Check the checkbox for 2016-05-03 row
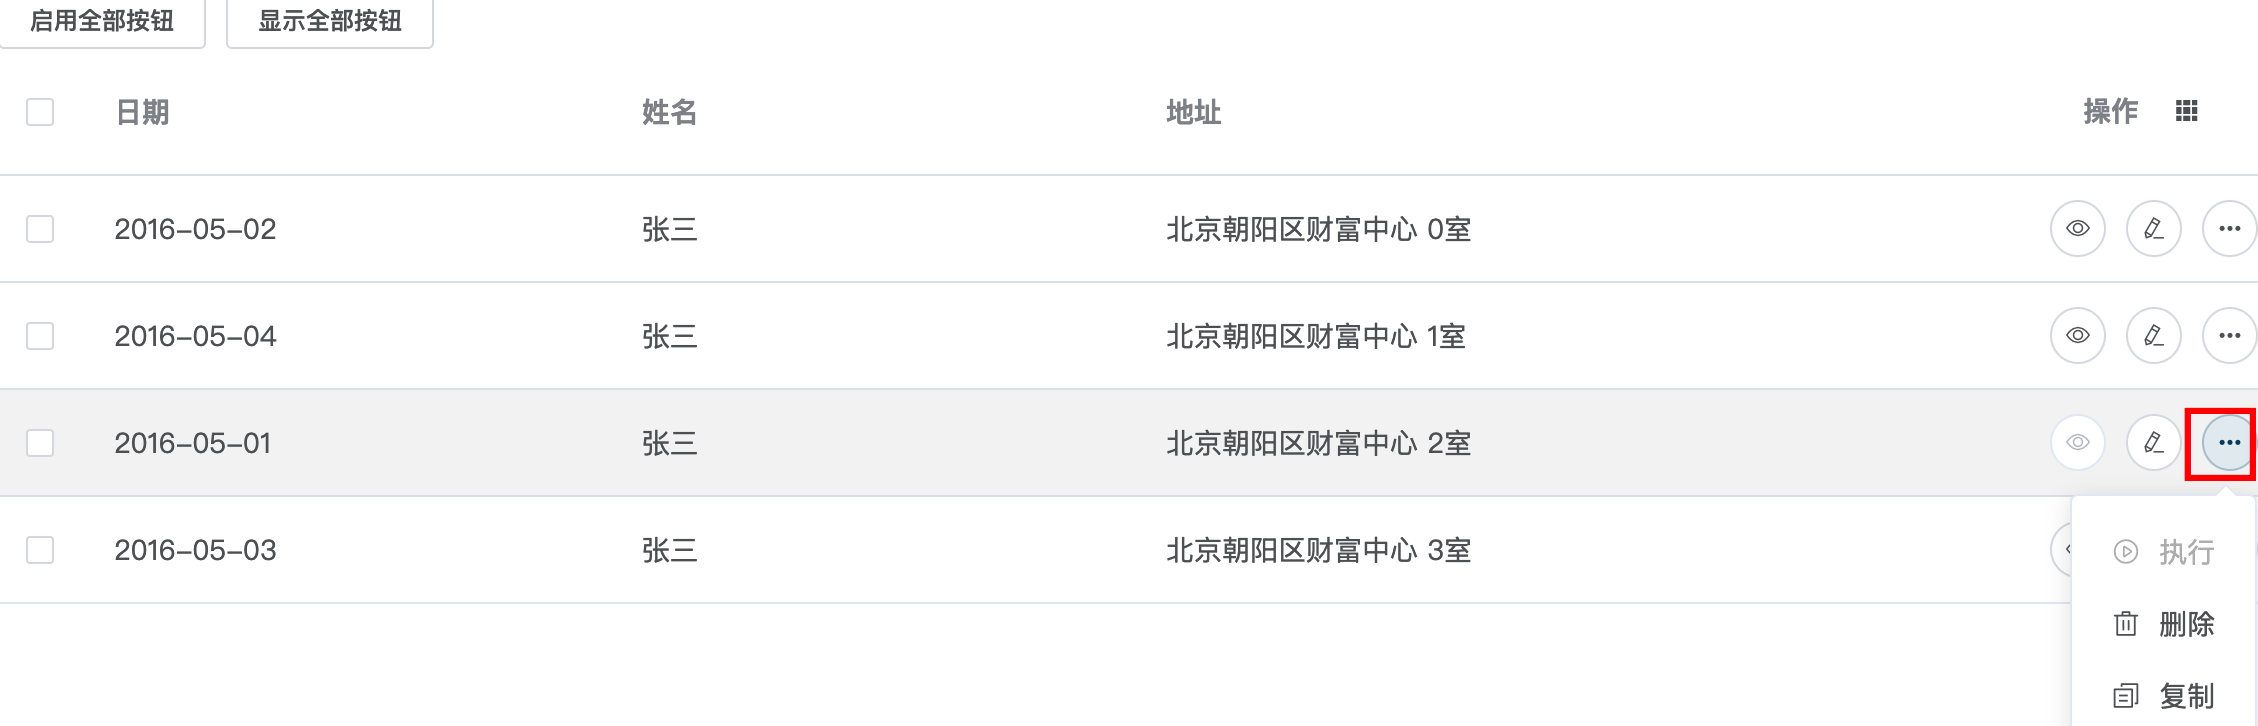 pyautogui.click(x=40, y=550)
